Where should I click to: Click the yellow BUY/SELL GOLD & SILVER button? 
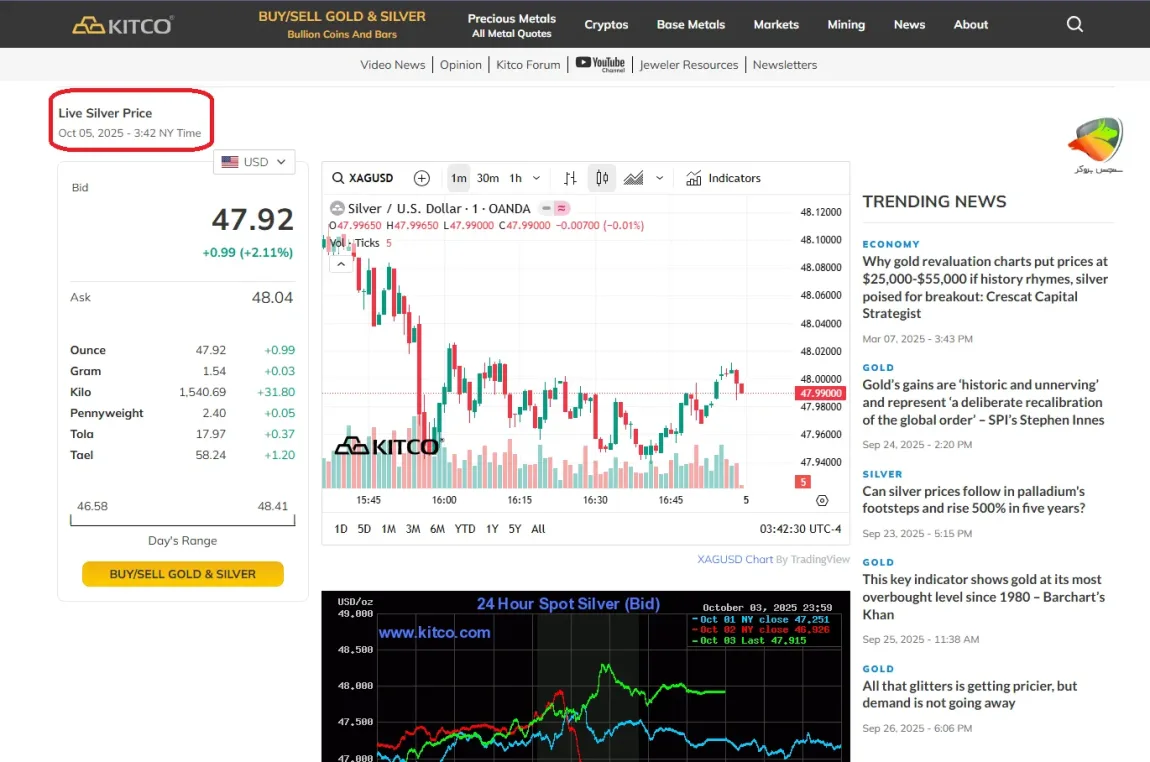(x=183, y=574)
